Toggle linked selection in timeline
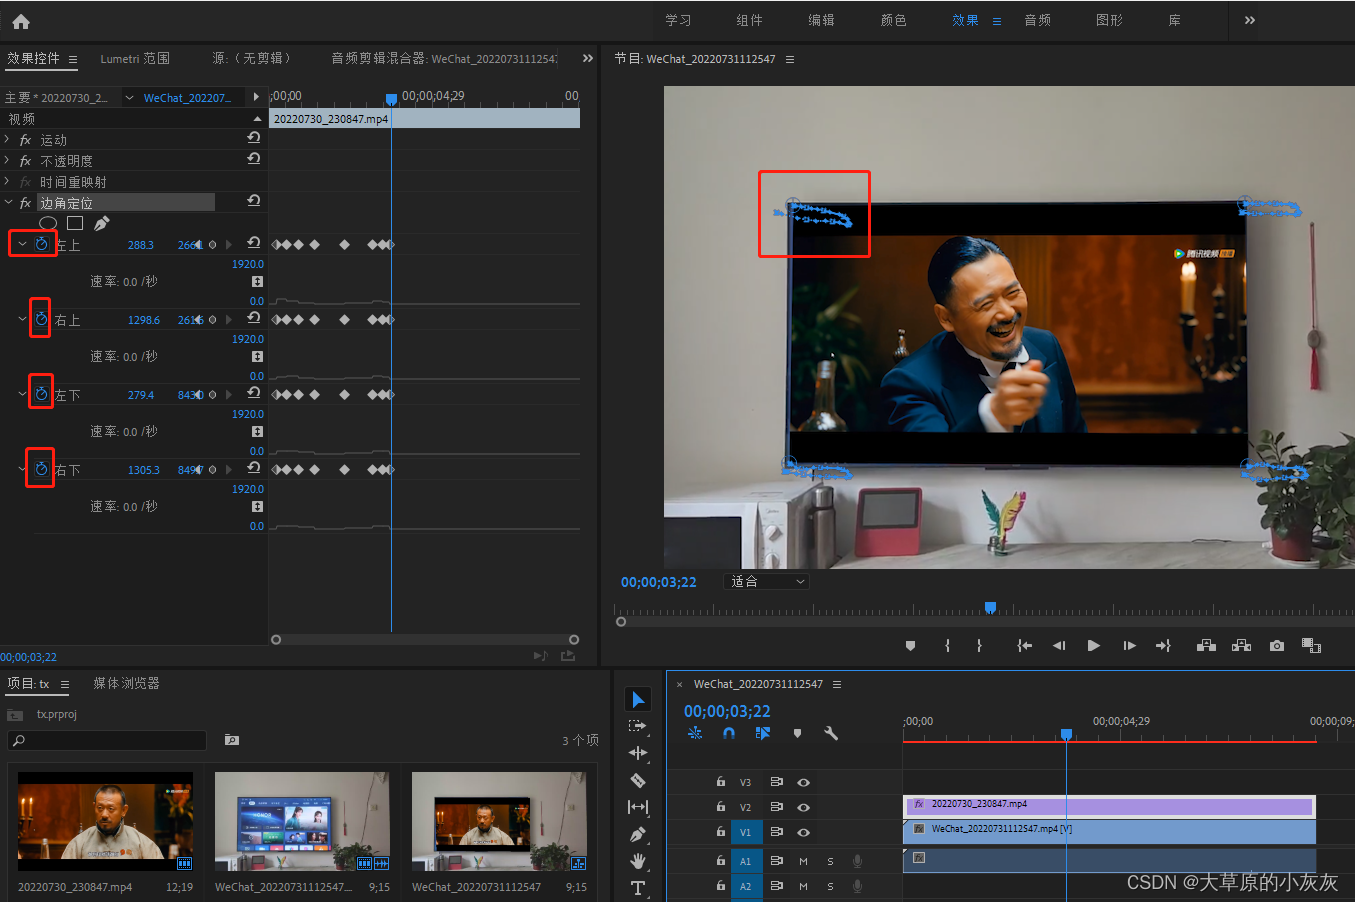This screenshot has width=1355, height=902. 763,733
